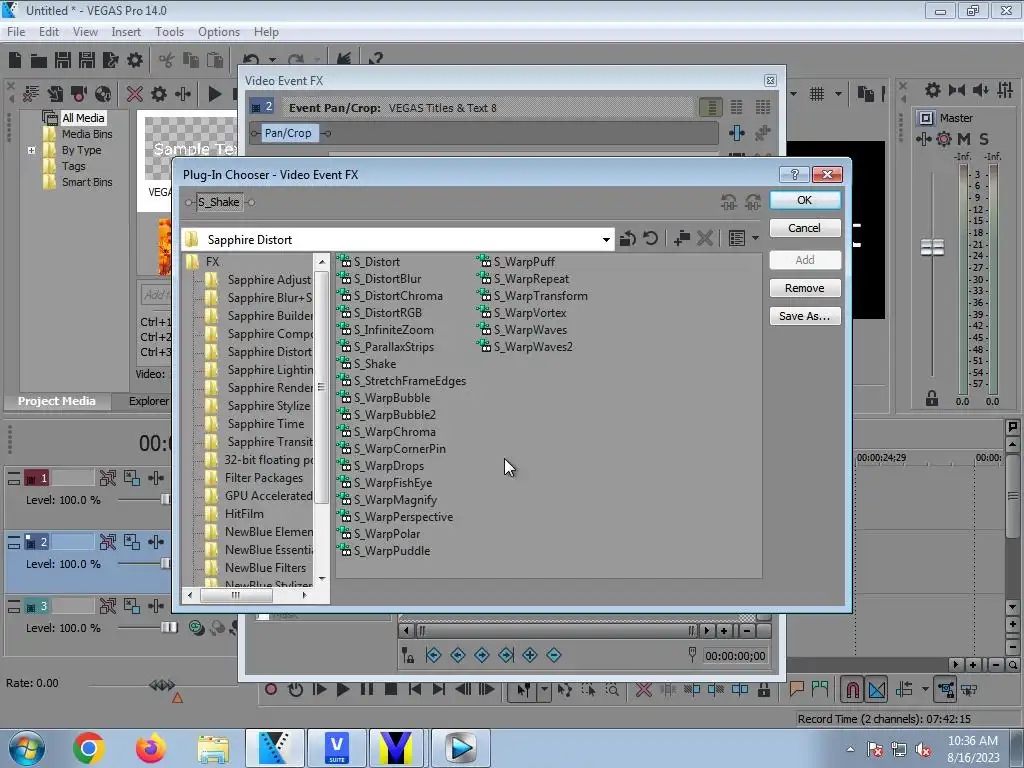Click the Rate scrub slider control

162,684
